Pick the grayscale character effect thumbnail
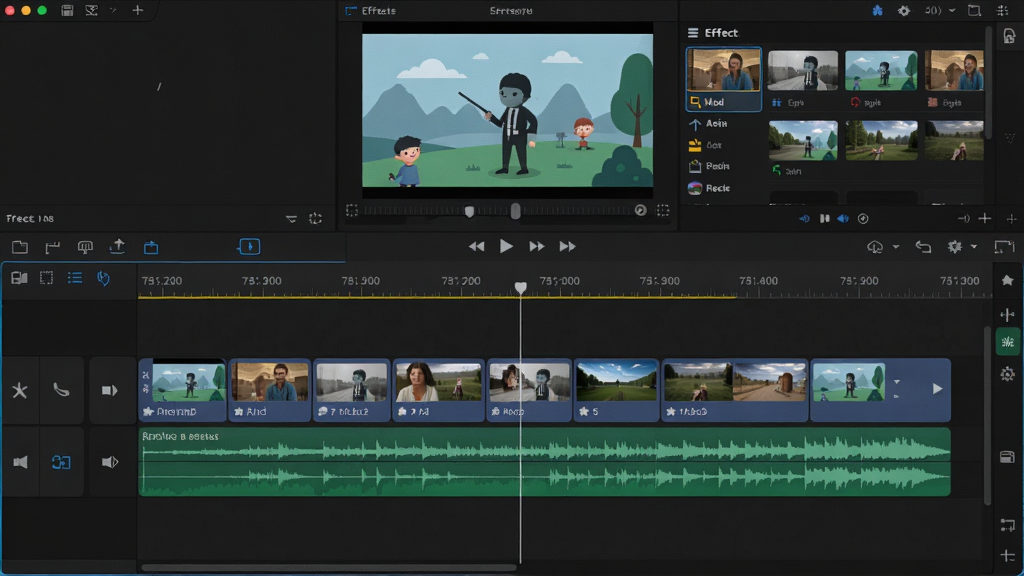 [x=803, y=71]
